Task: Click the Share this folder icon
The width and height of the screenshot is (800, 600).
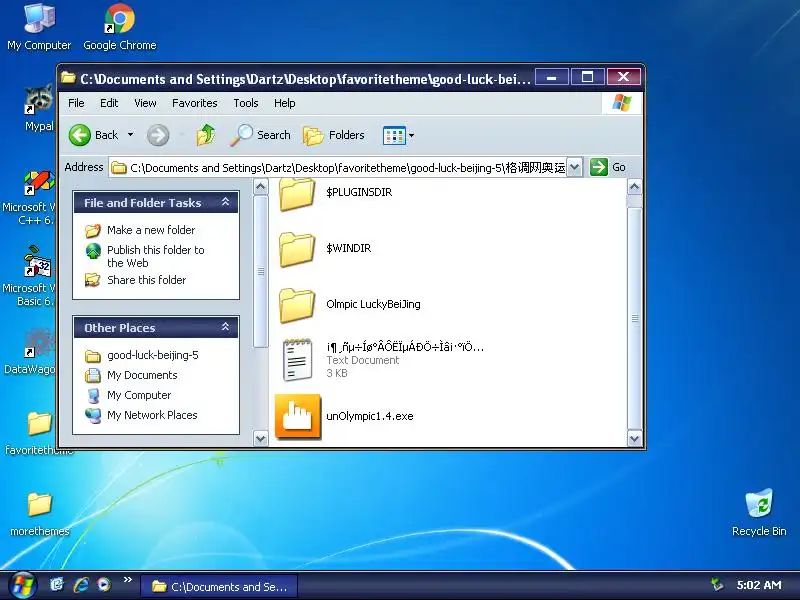Action: pyautogui.click(x=93, y=280)
